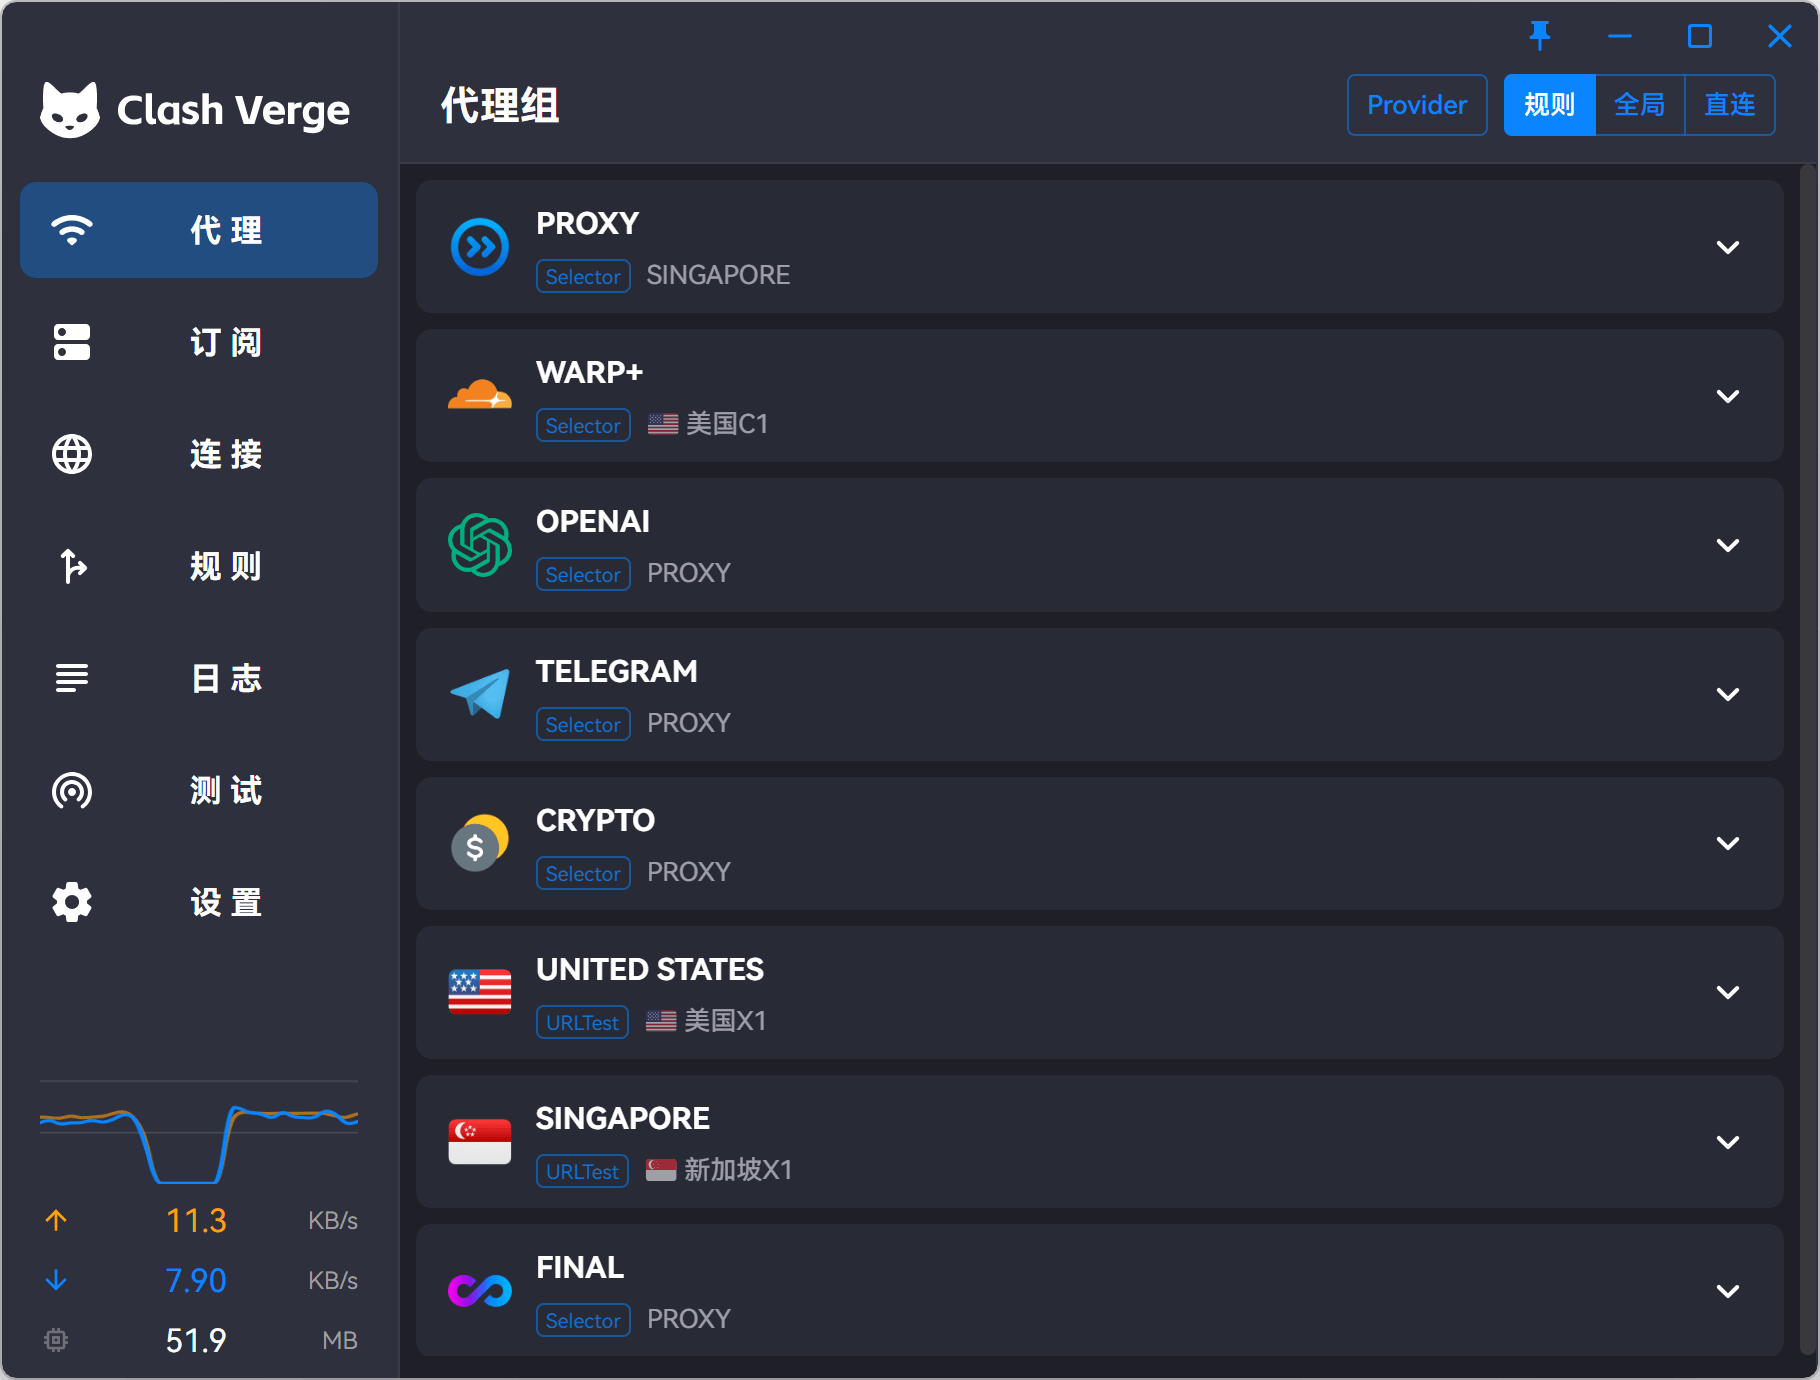This screenshot has height=1380, width=1820.
Task: Expand the PROXY group chevron
Action: tap(1727, 247)
